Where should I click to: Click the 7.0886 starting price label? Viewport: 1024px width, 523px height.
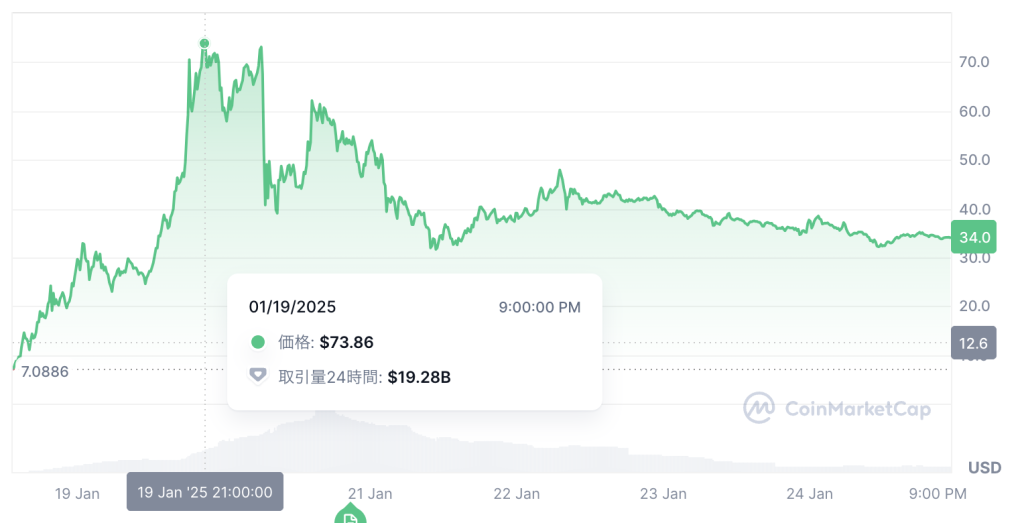tap(45, 371)
